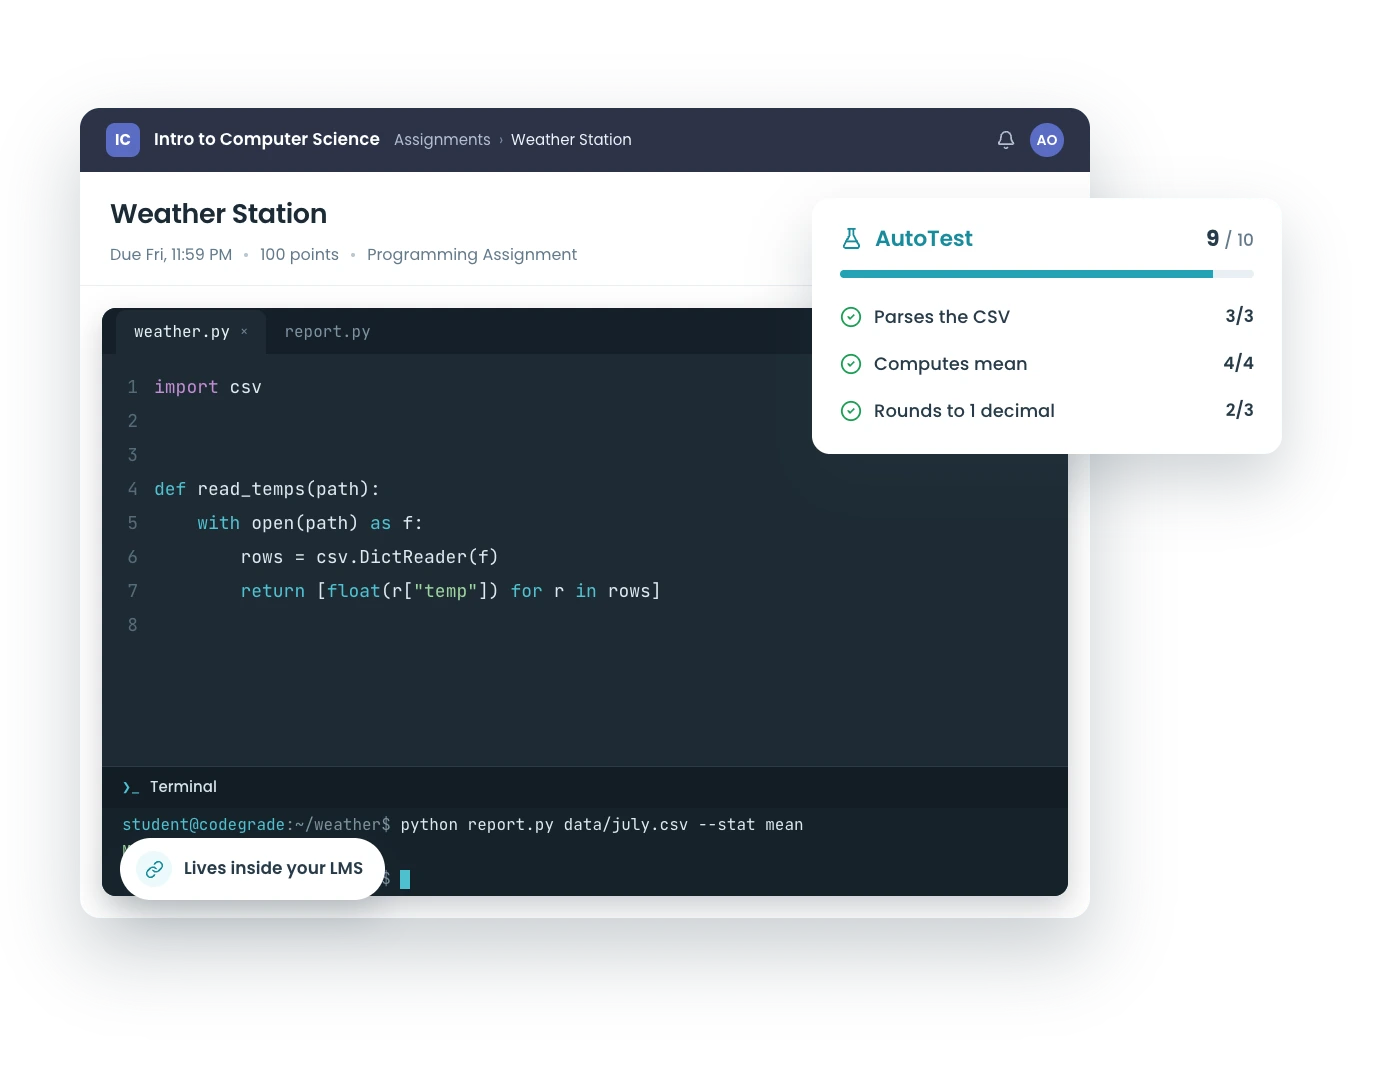The width and height of the screenshot is (1400, 1080).
Task: Click the Terminal panel label
Action: [x=183, y=787]
